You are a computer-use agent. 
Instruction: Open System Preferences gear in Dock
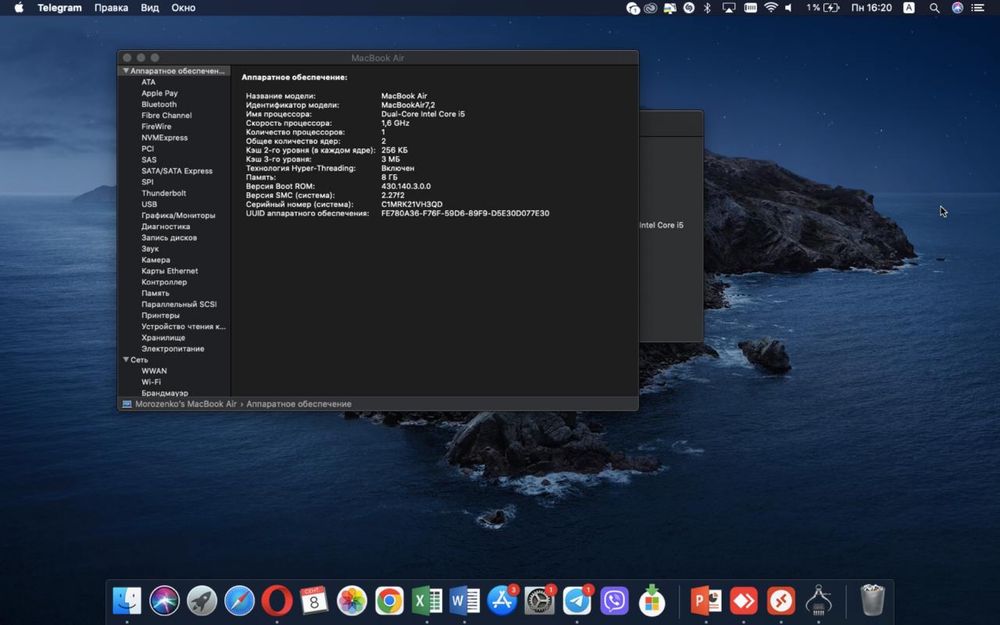[x=540, y=601]
